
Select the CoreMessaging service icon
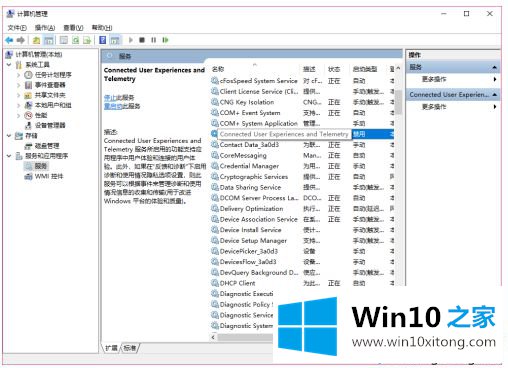[215, 155]
